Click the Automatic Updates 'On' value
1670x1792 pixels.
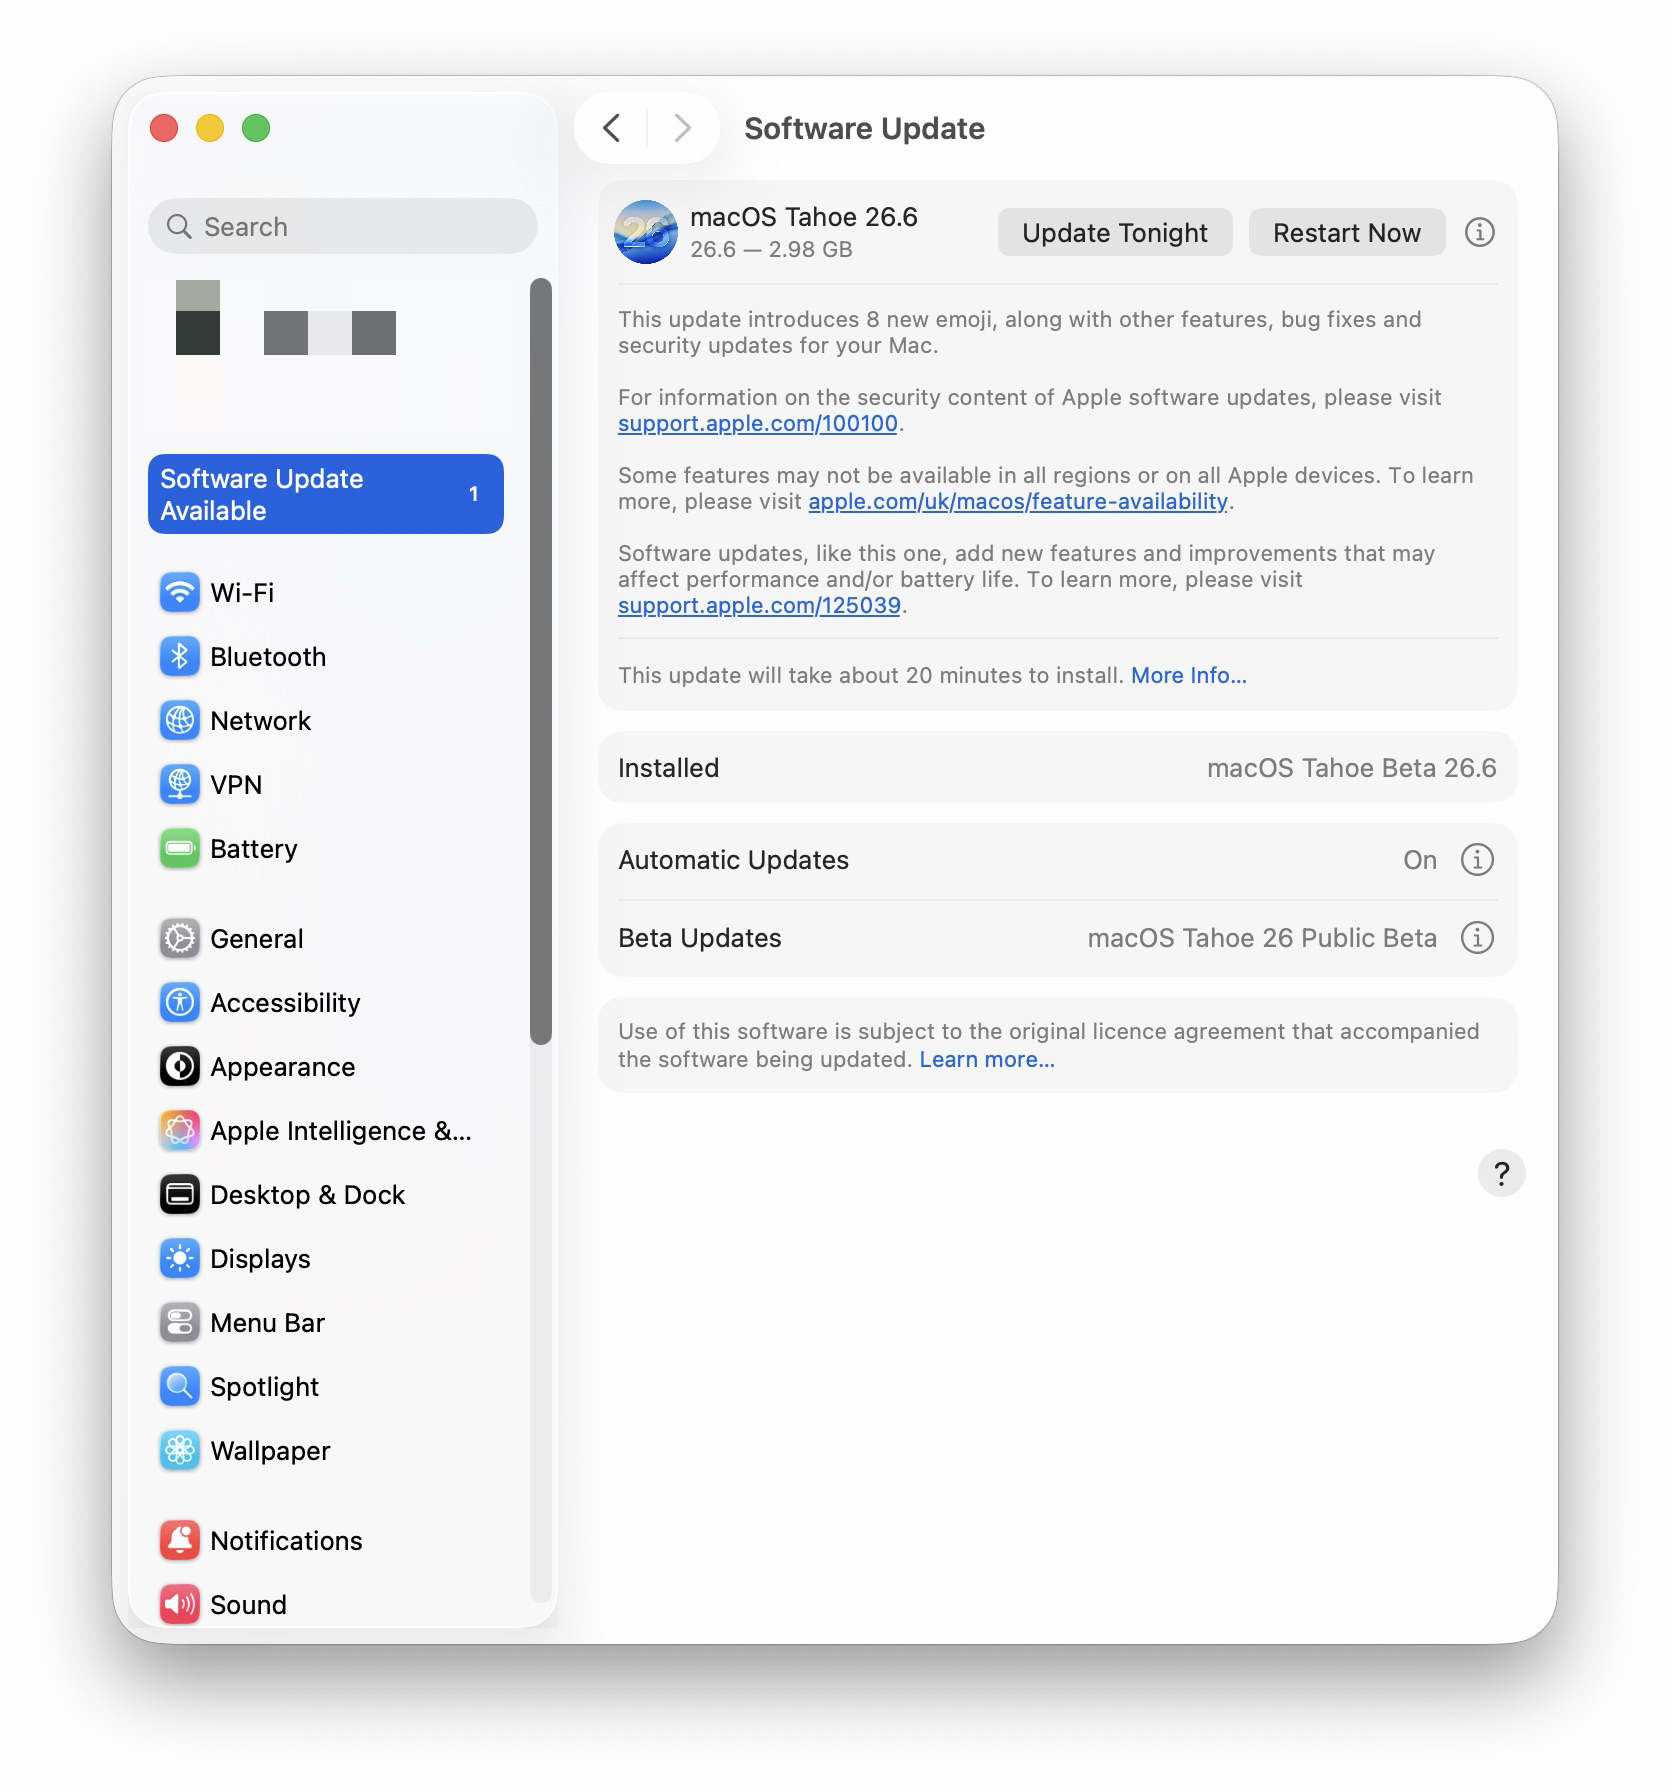click(x=1419, y=859)
